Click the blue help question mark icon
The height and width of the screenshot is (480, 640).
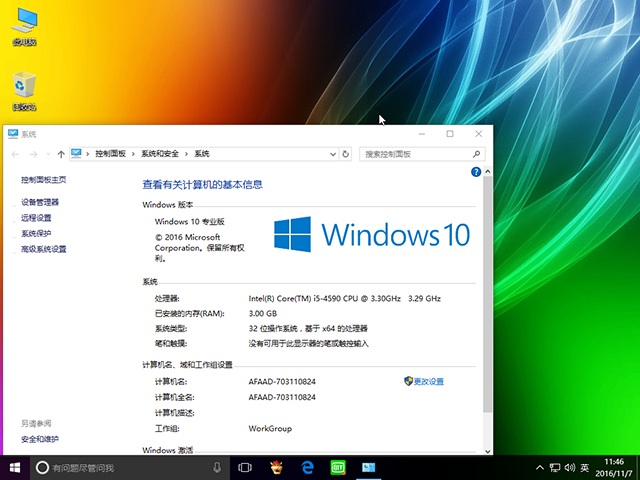coord(476,172)
